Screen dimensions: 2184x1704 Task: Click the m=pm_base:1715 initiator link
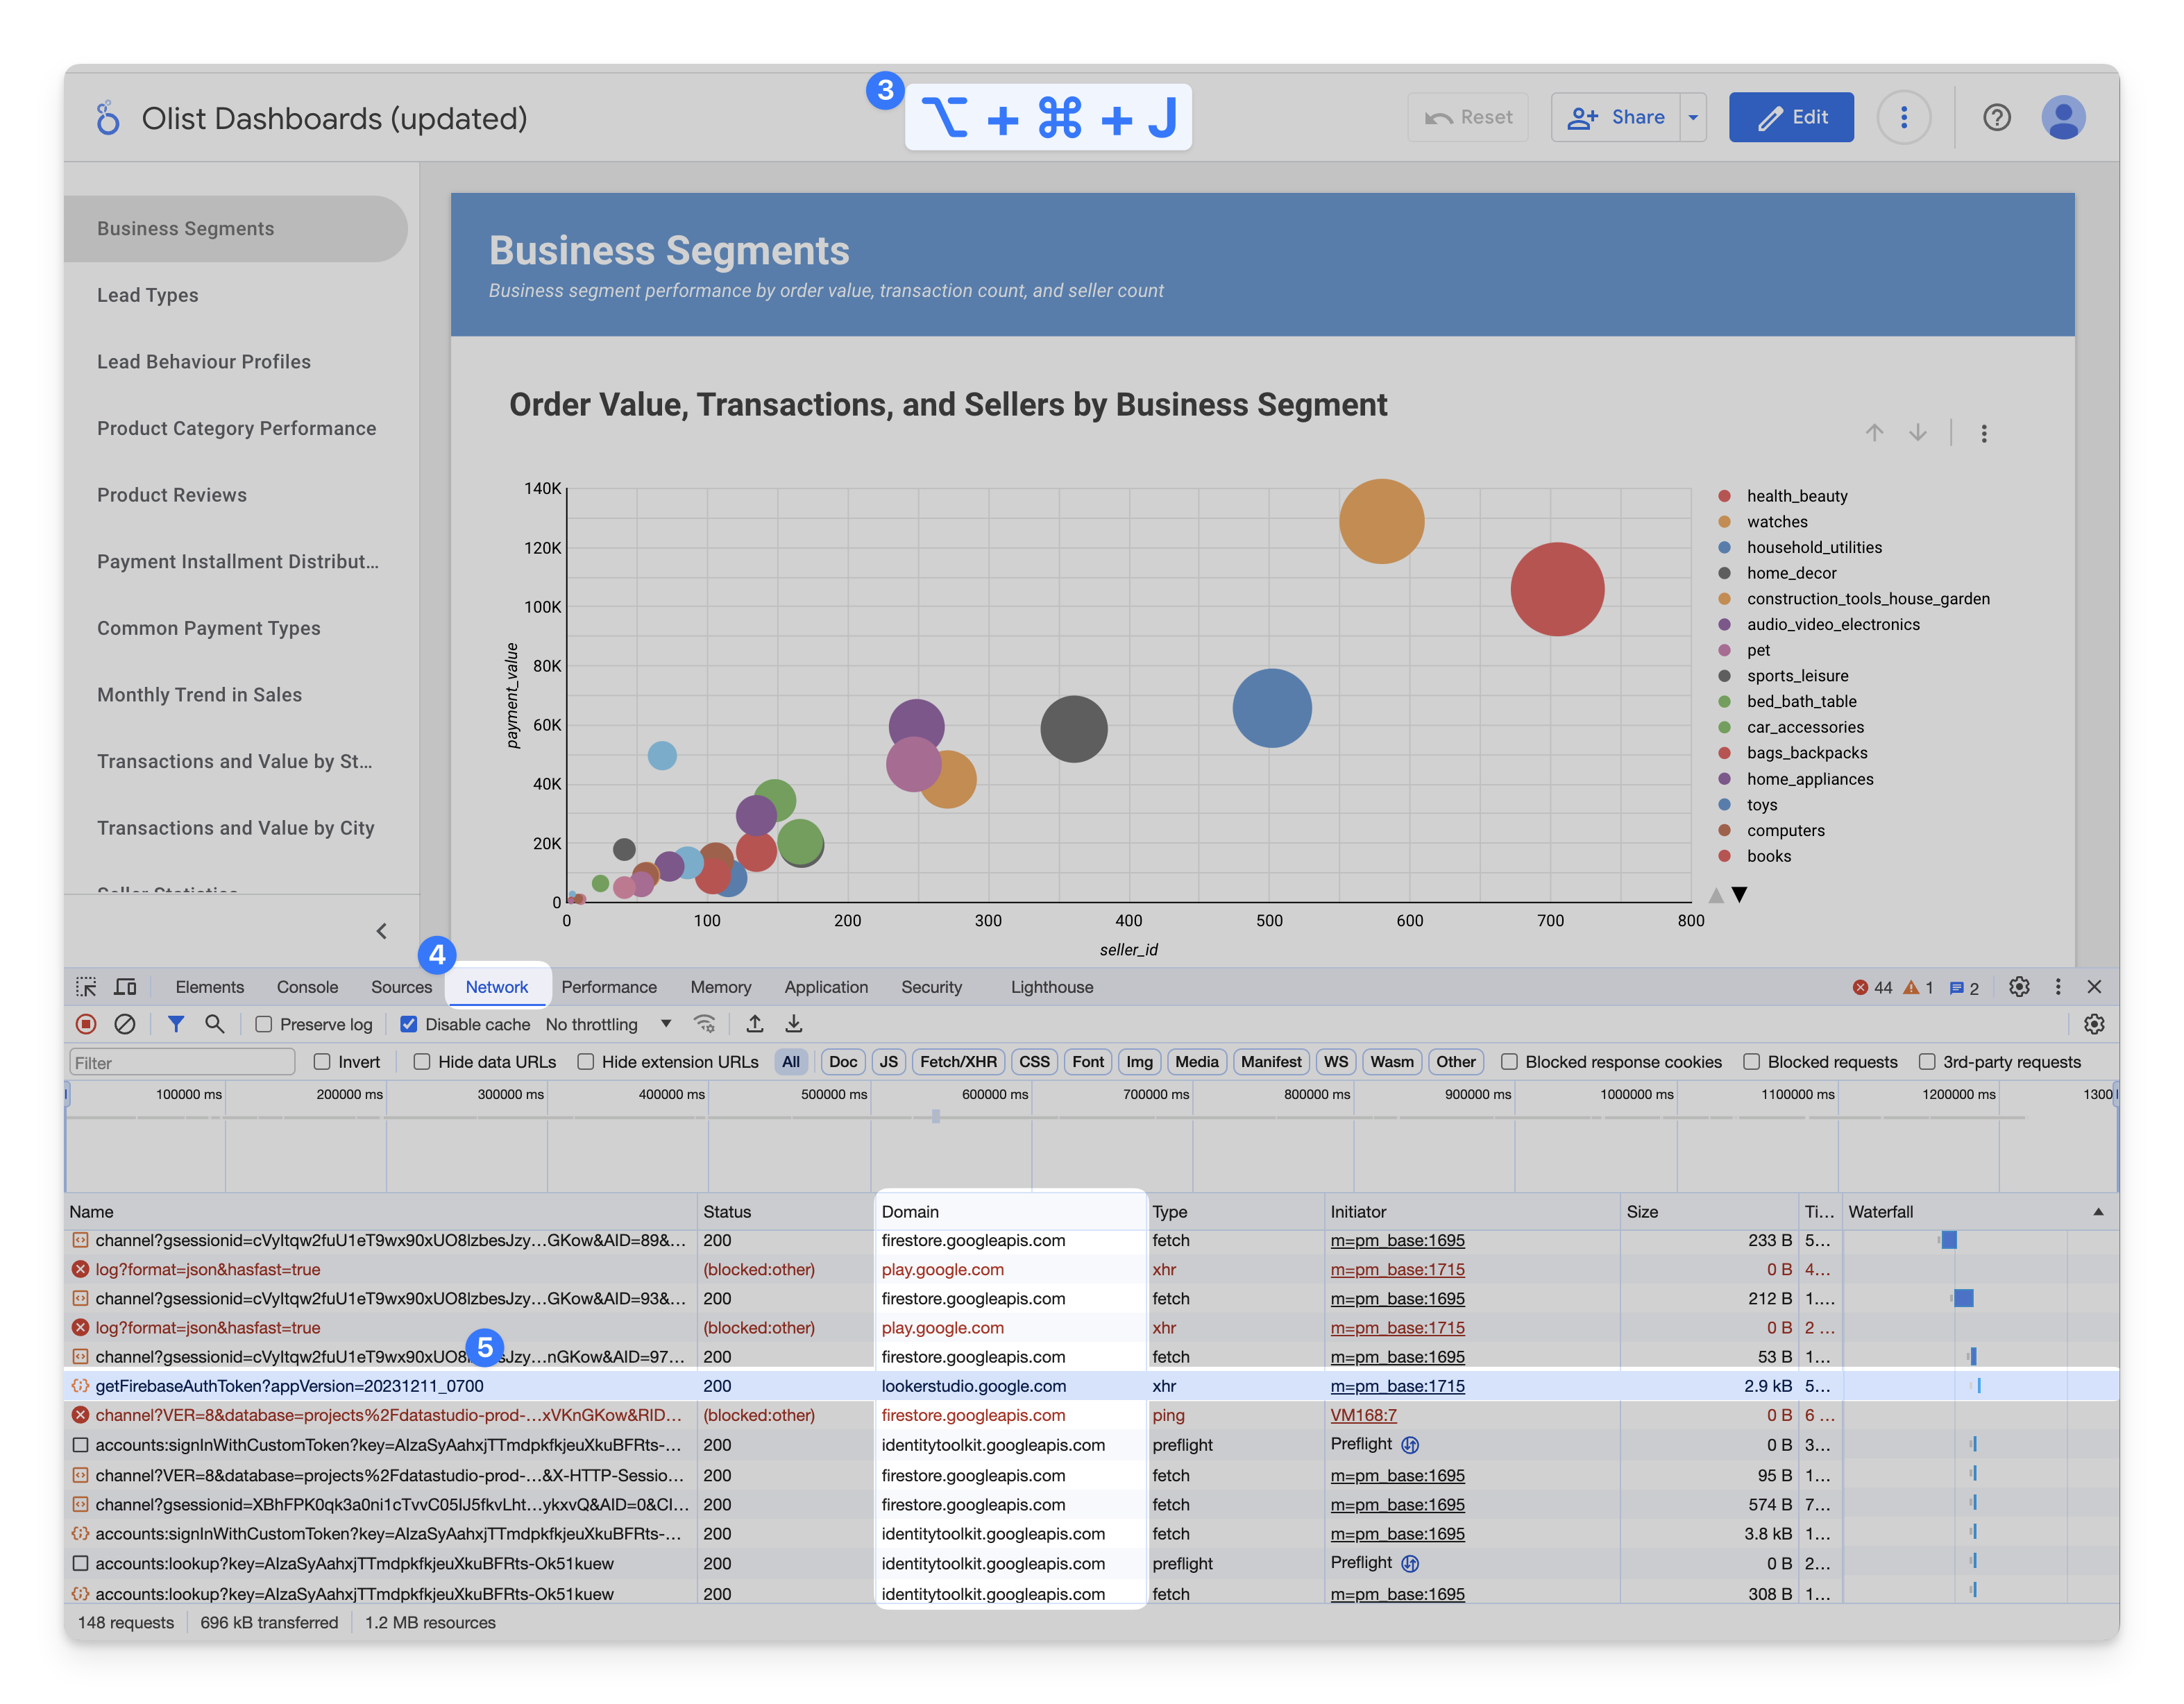click(x=1397, y=1386)
